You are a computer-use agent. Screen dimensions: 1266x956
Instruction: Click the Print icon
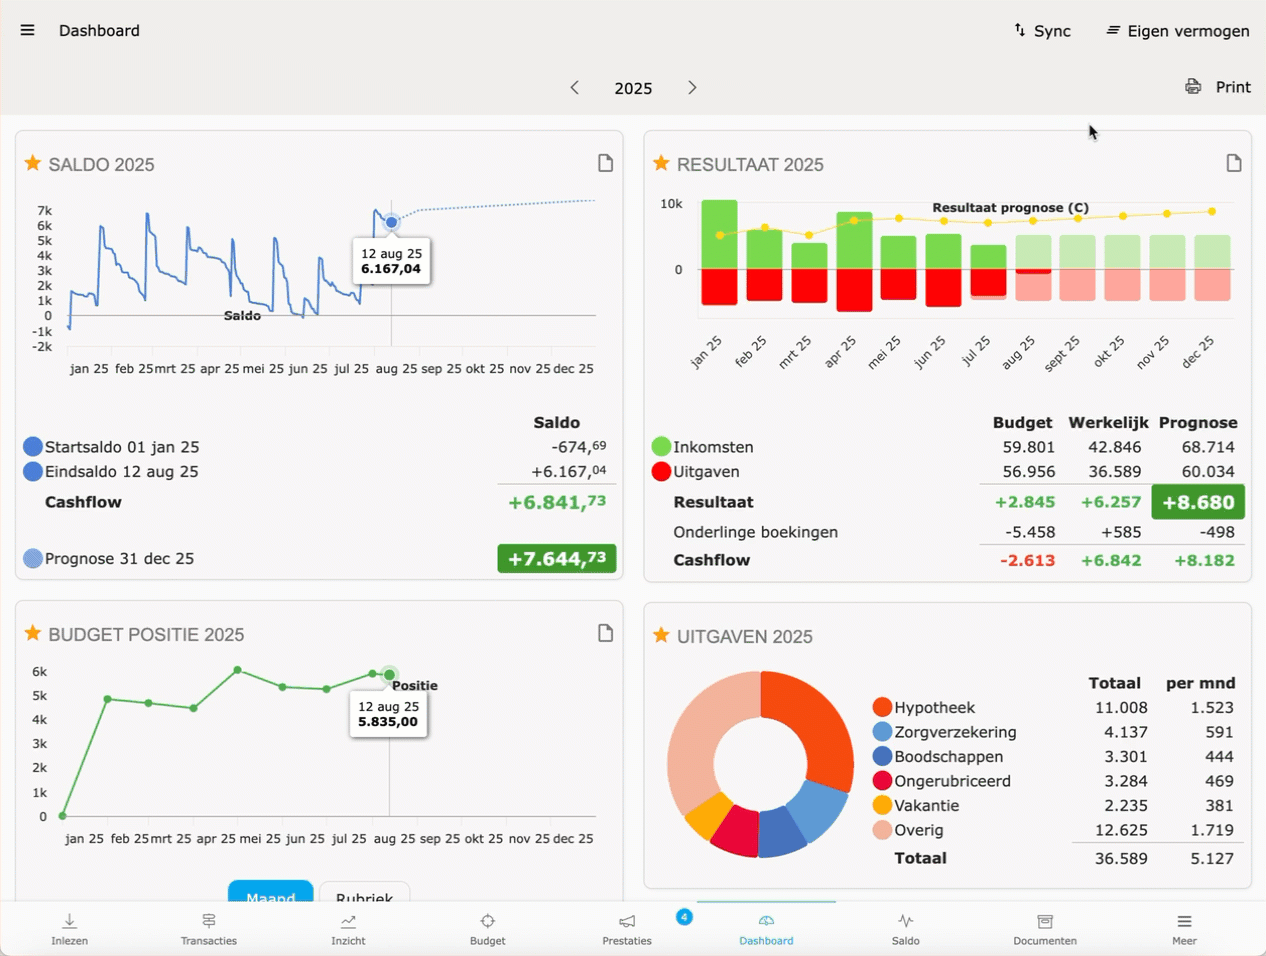[1193, 87]
